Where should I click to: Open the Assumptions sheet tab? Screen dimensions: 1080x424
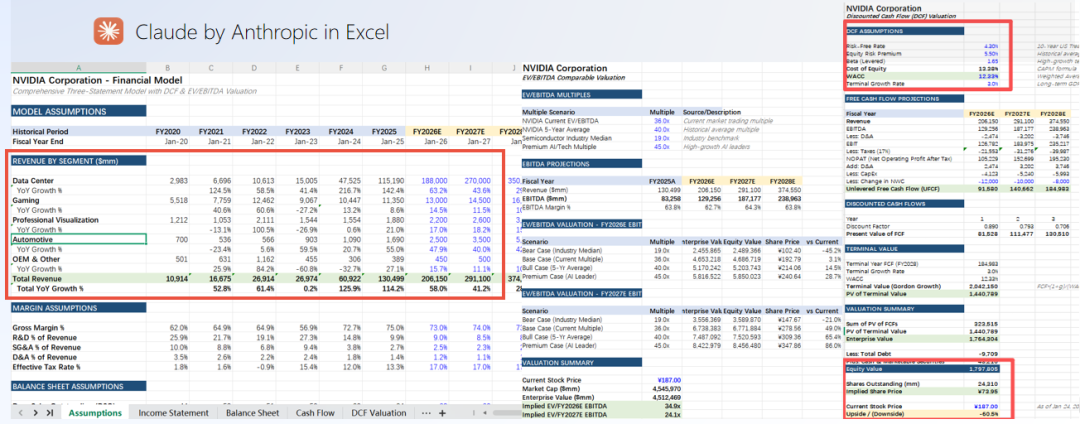pos(95,413)
